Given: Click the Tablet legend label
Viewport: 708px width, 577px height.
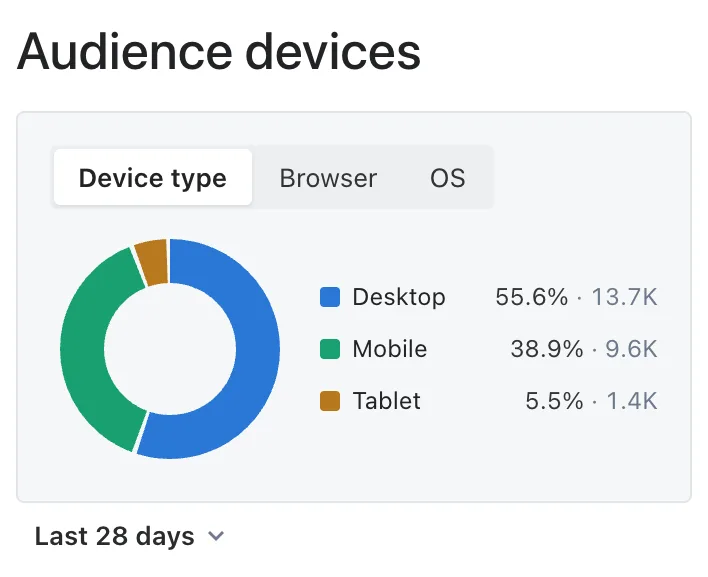Looking at the screenshot, I should click(x=387, y=401).
